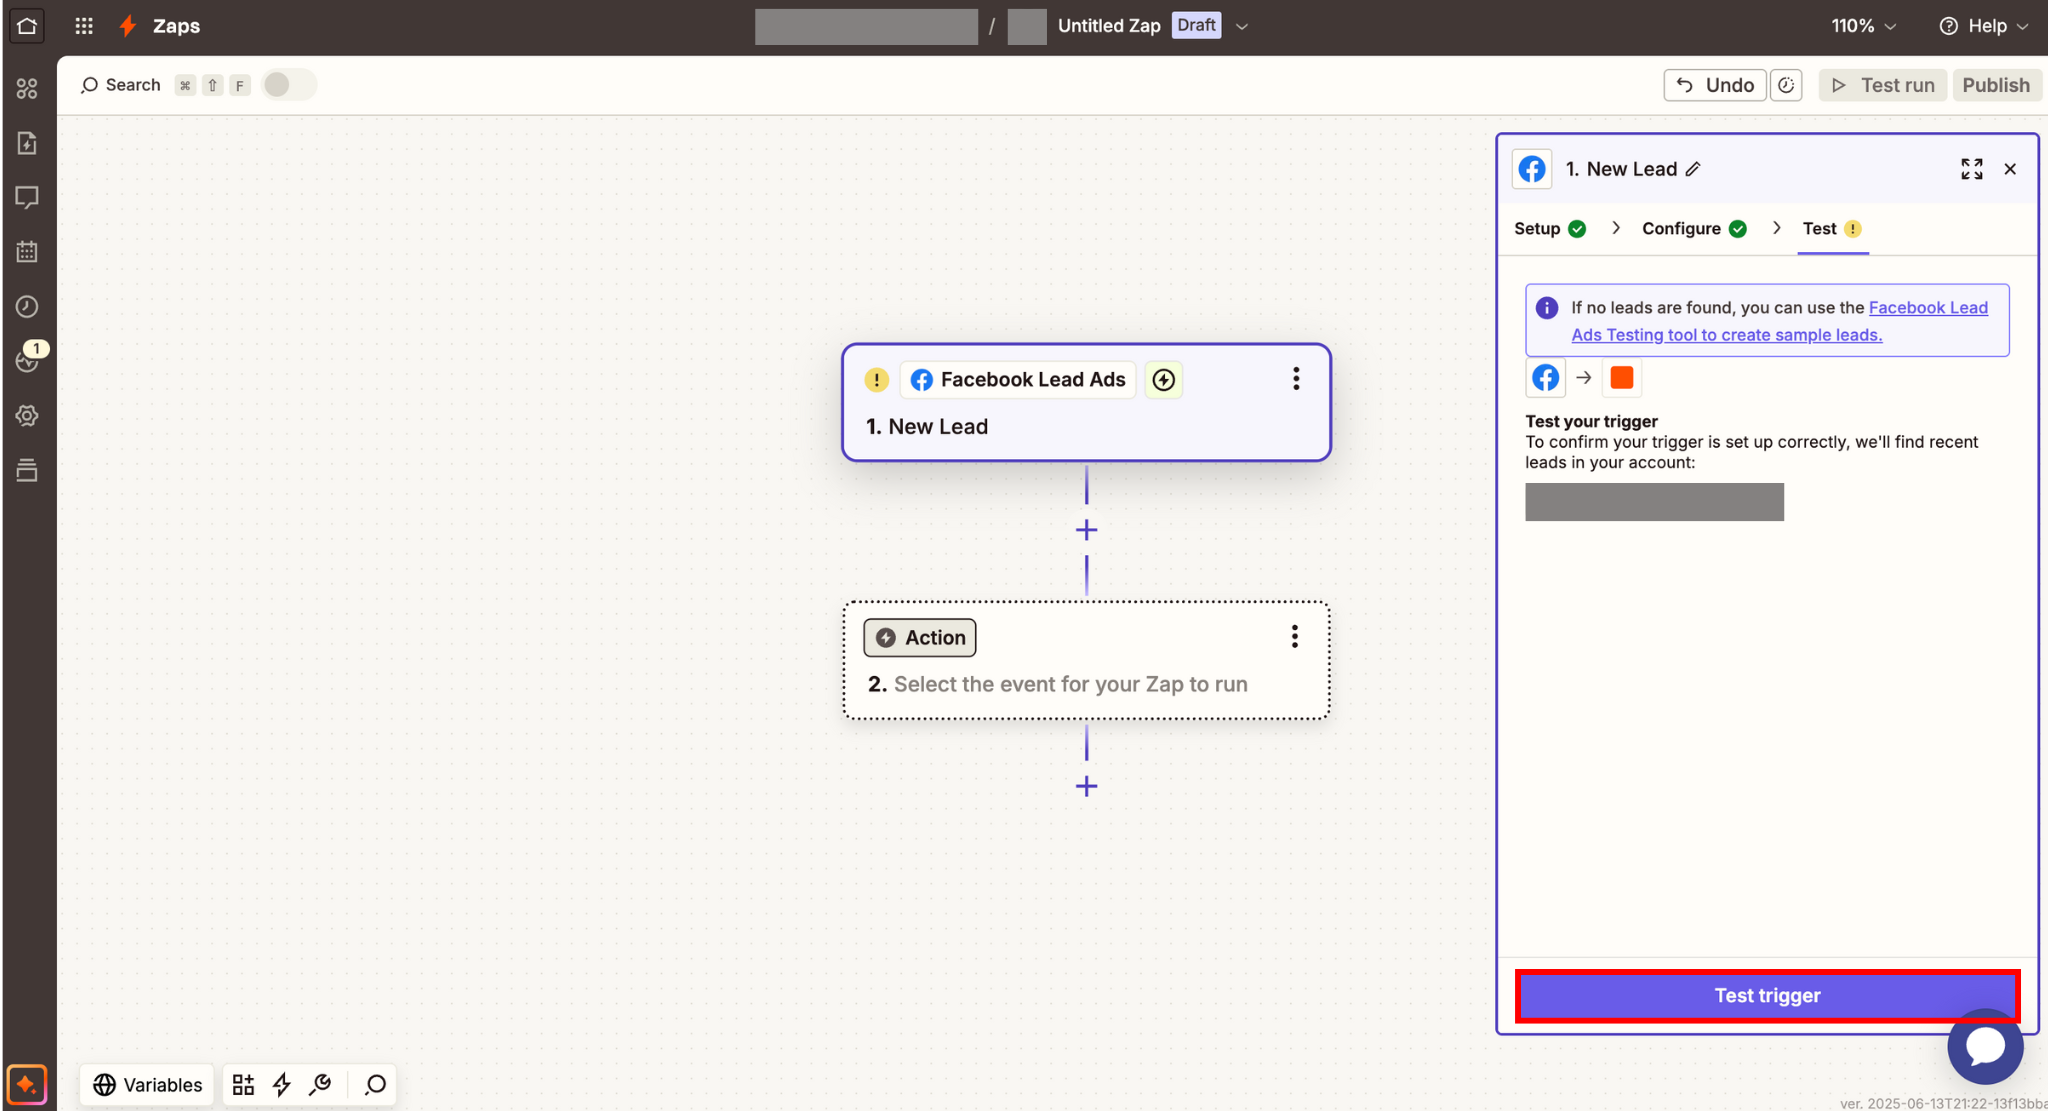Click the Search field in the editor toolbar

click(121, 85)
